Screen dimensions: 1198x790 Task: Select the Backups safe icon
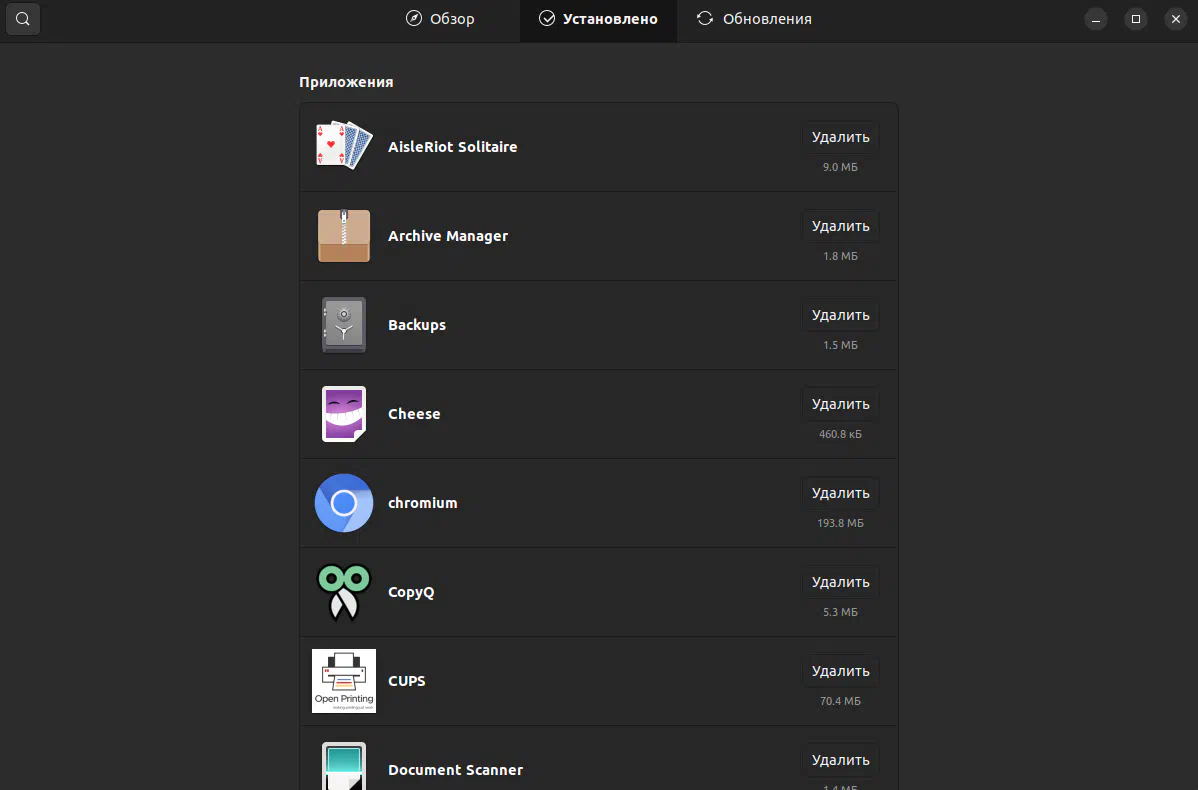[343, 325]
